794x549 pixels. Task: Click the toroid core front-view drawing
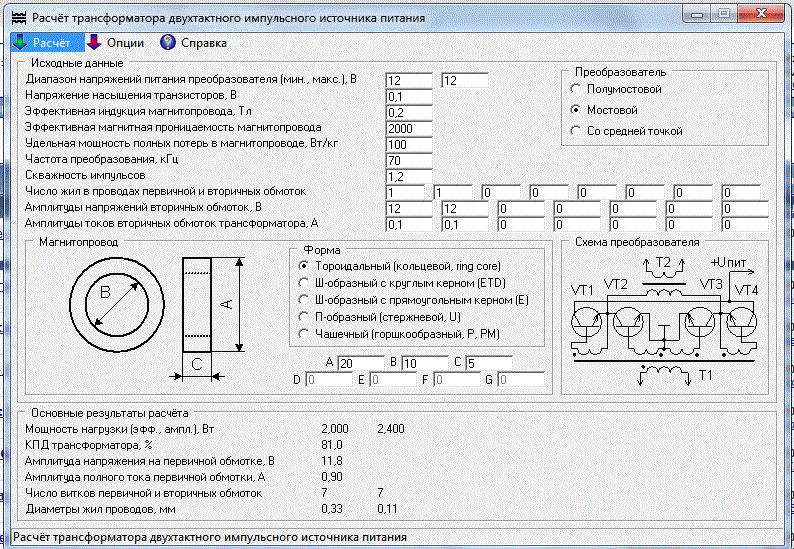point(117,304)
